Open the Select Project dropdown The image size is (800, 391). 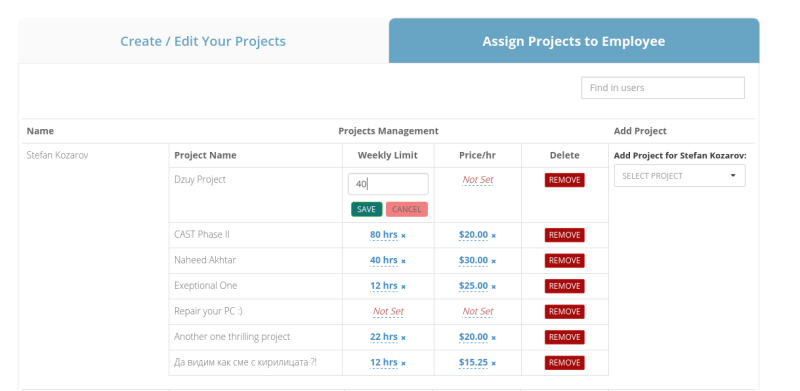click(680, 176)
